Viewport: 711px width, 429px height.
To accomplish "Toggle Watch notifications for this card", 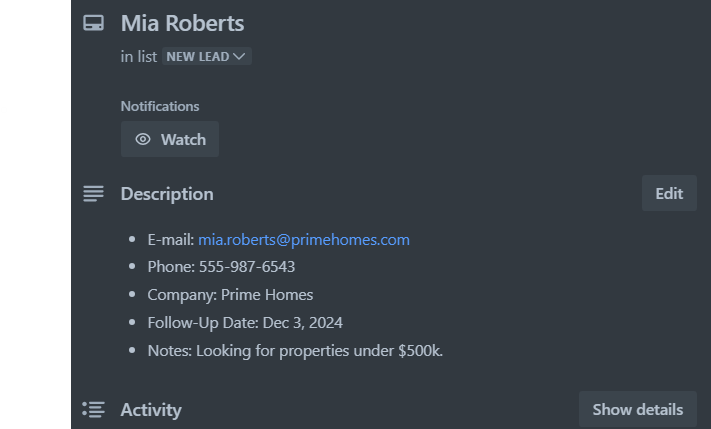I will point(170,140).
